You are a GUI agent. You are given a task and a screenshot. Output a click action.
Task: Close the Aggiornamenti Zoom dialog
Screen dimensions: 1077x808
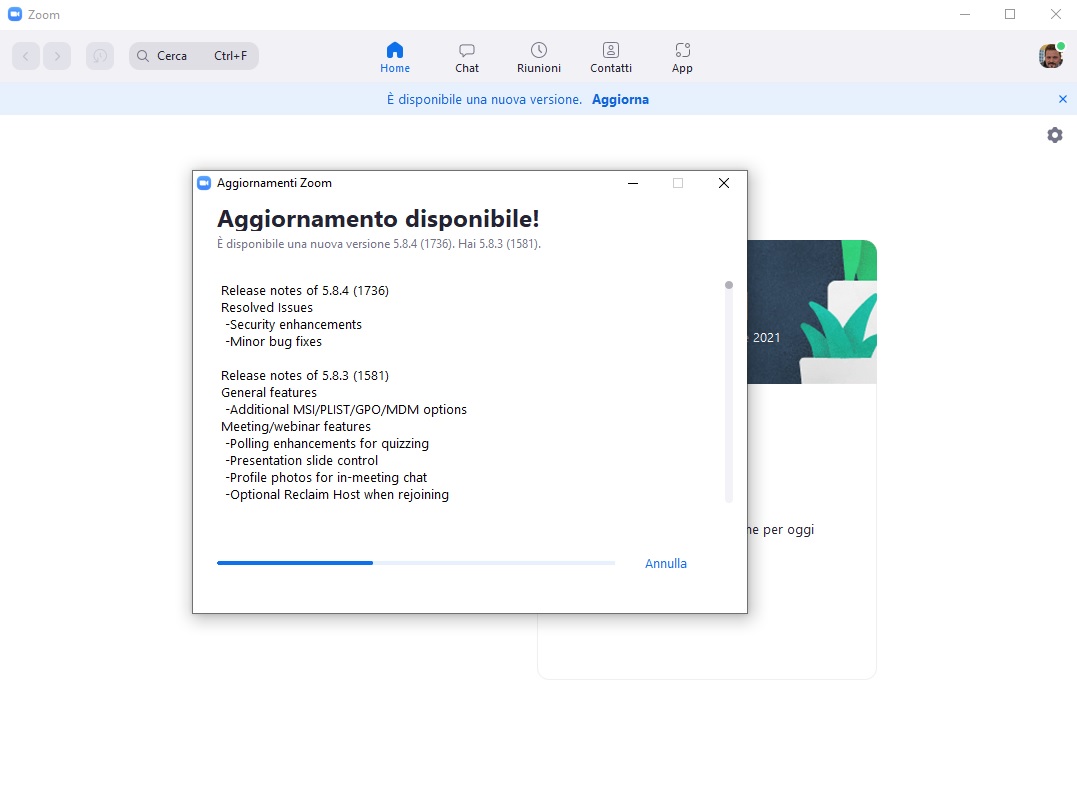[724, 183]
